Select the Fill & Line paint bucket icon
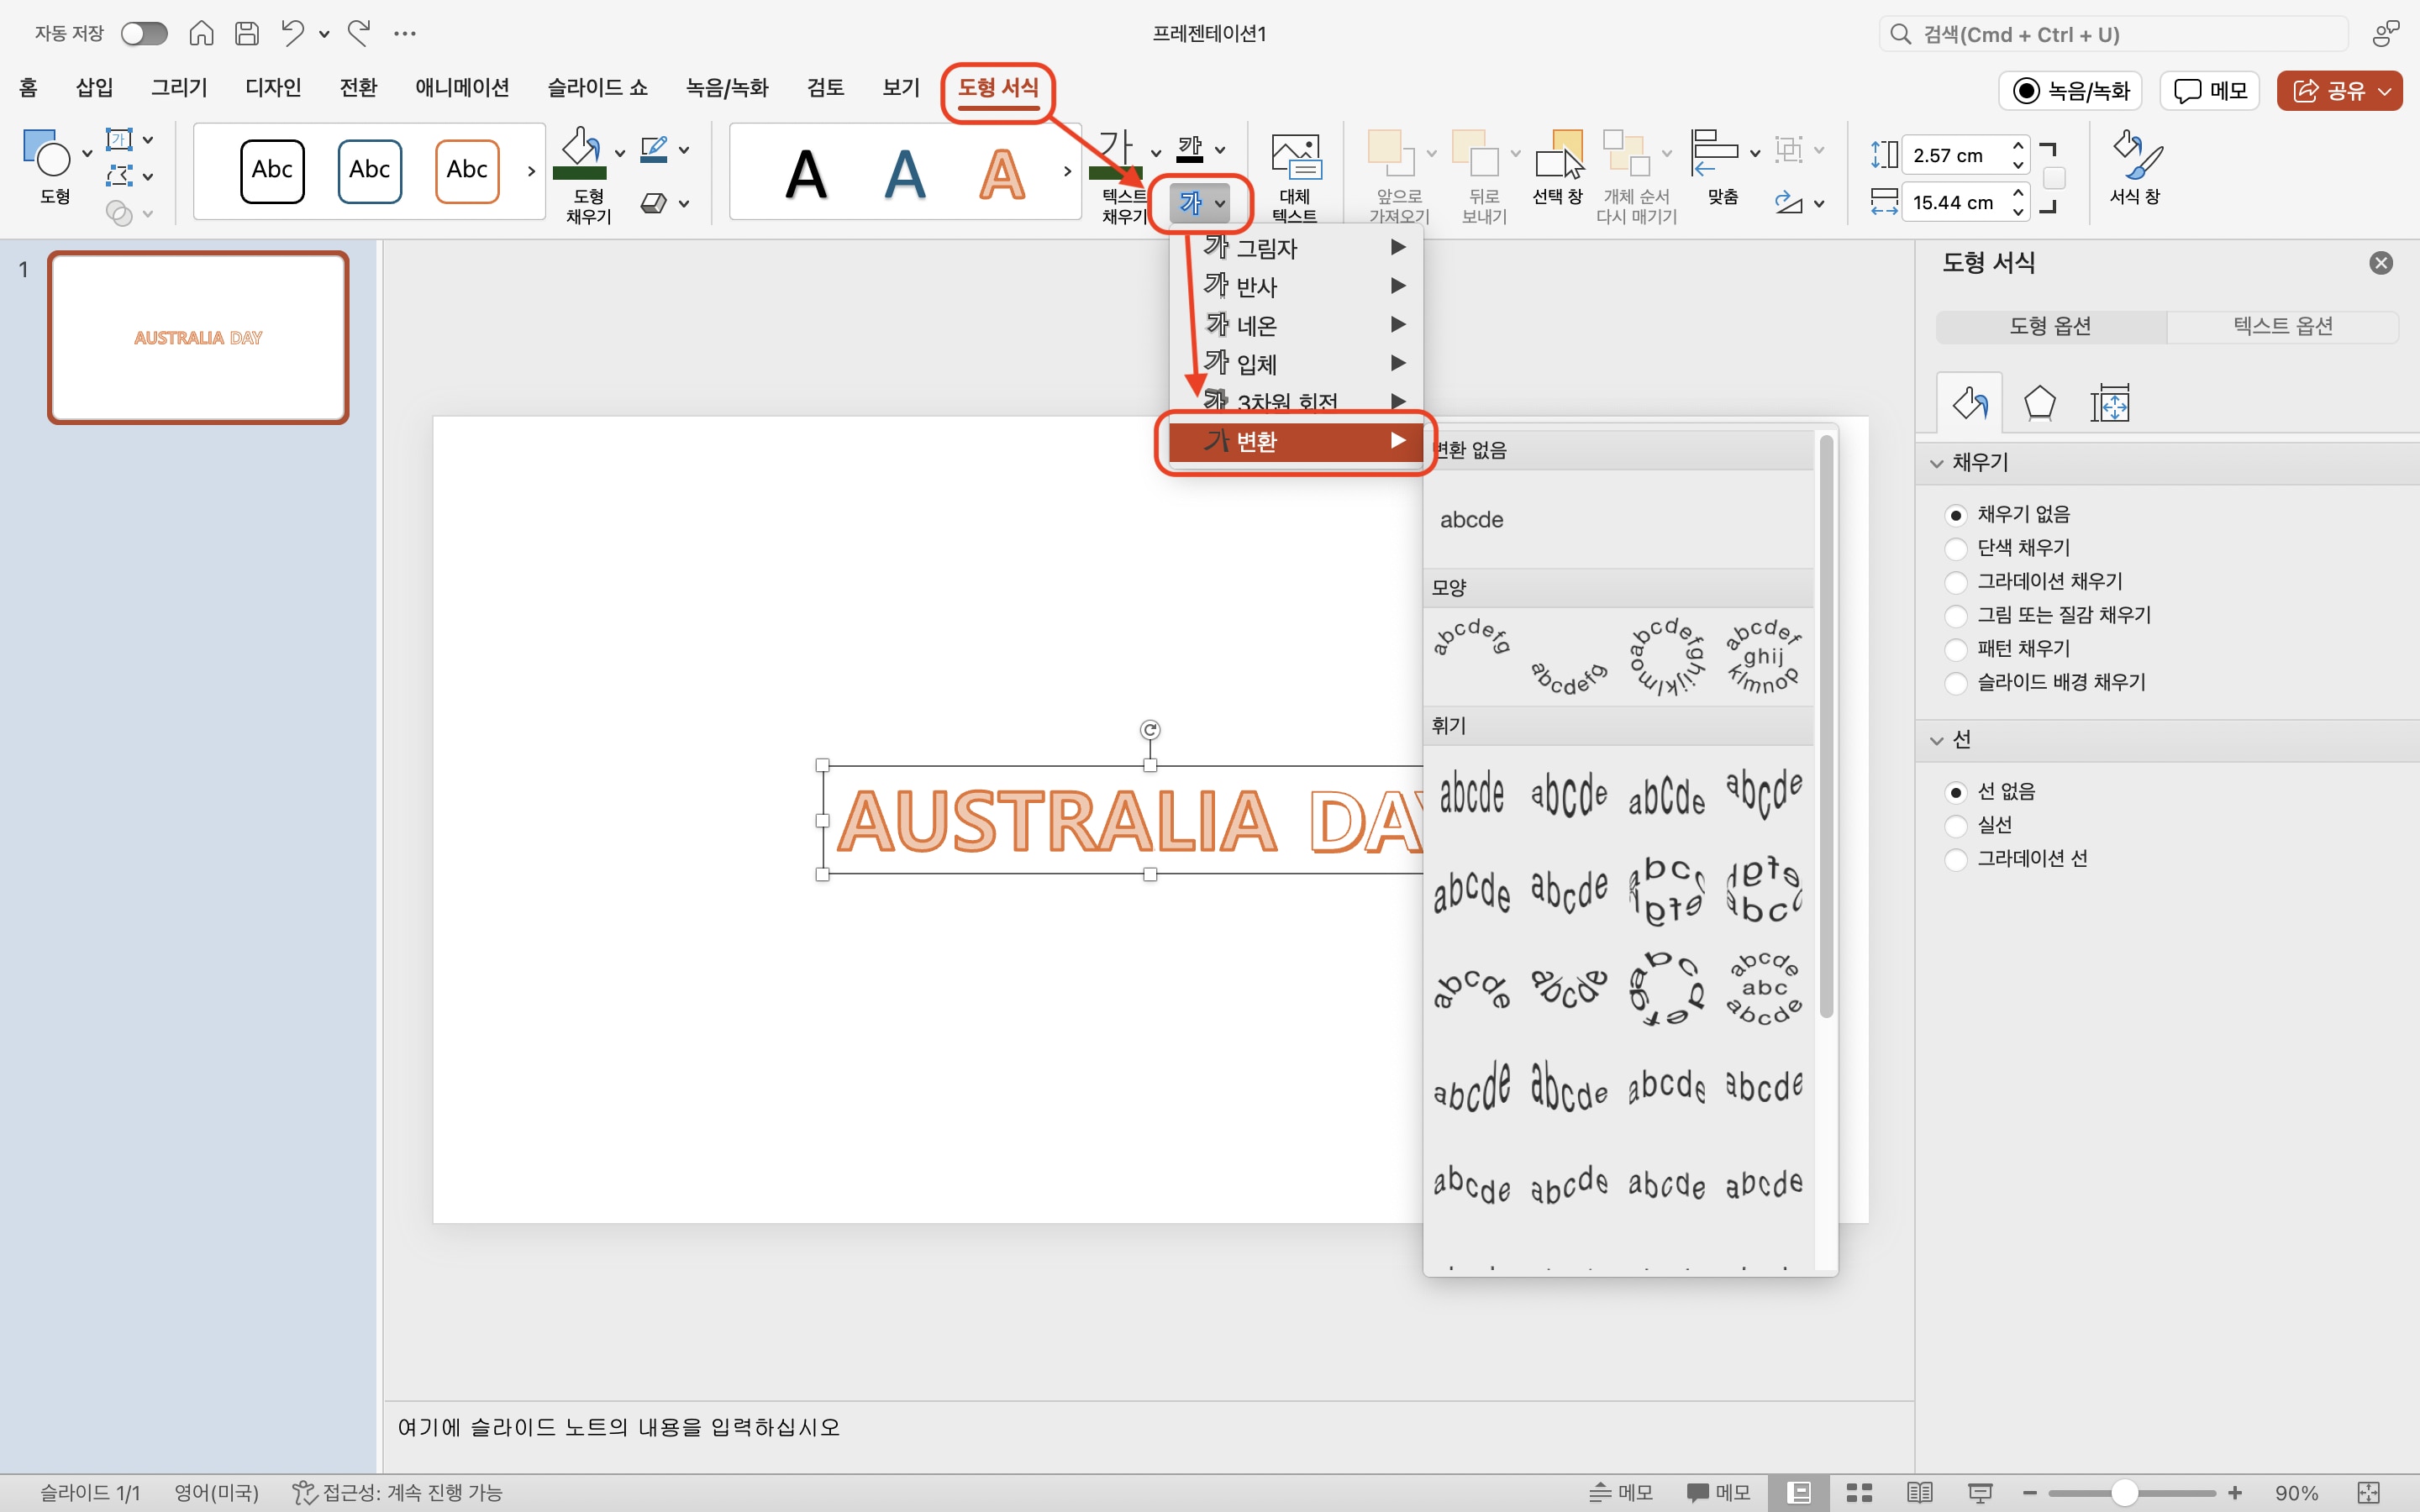Viewport: 2420px width, 1512px height. tap(1968, 403)
